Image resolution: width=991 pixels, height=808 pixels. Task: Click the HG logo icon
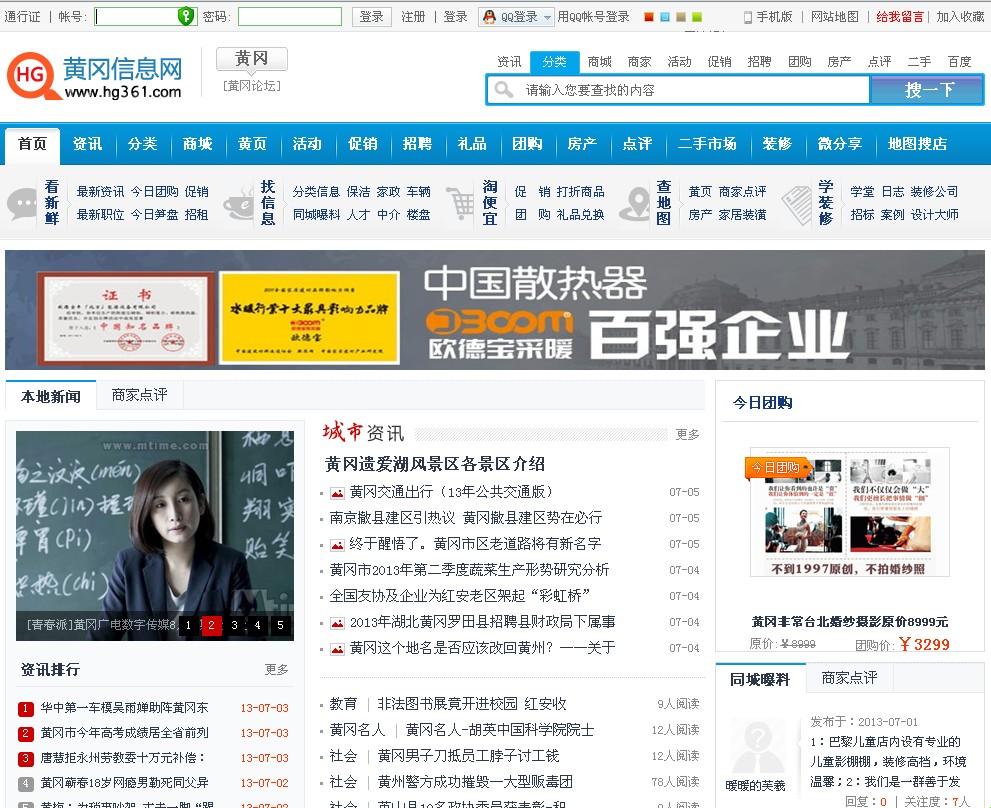[x=30, y=76]
